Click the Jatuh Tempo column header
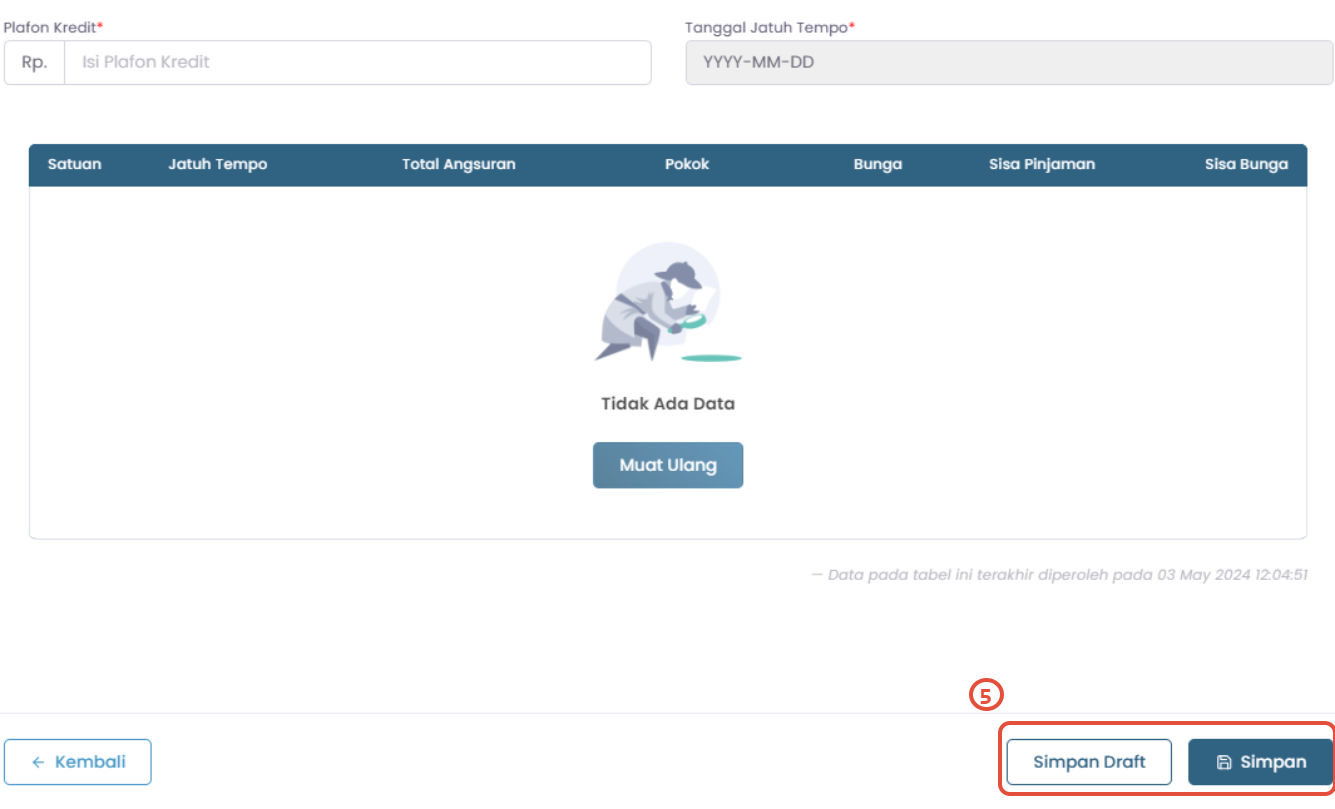This screenshot has height=809, width=1335. click(218, 164)
